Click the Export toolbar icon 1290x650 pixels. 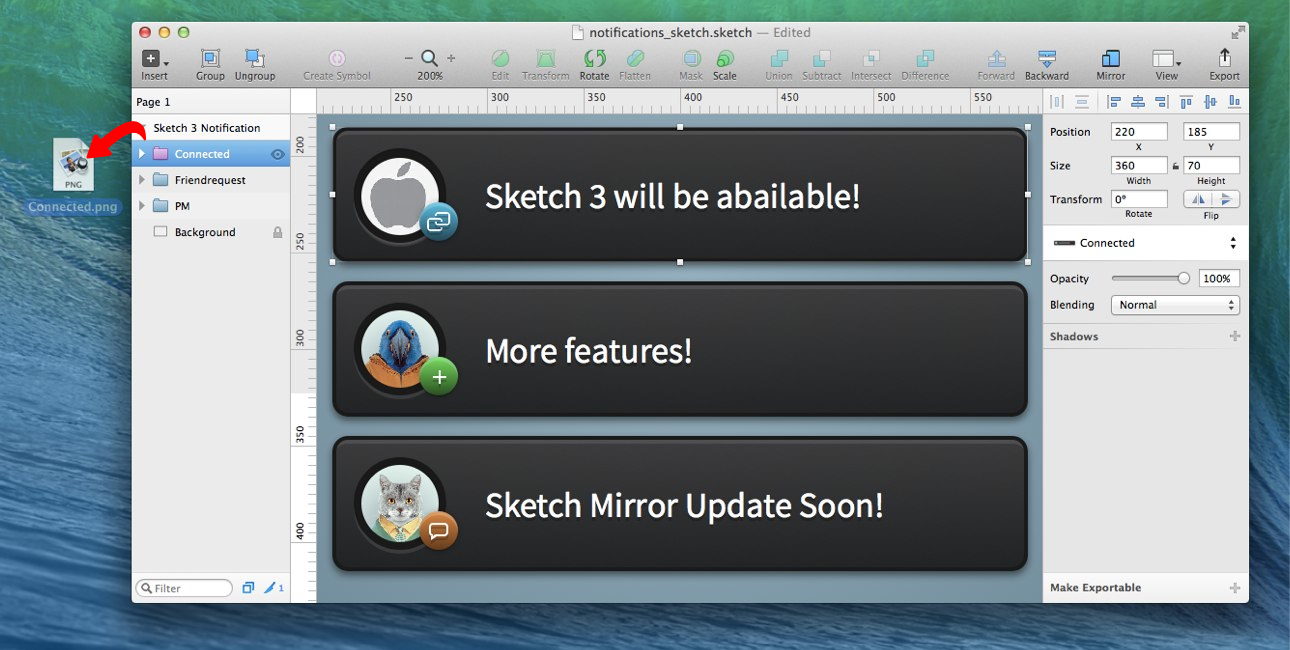click(1224, 58)
